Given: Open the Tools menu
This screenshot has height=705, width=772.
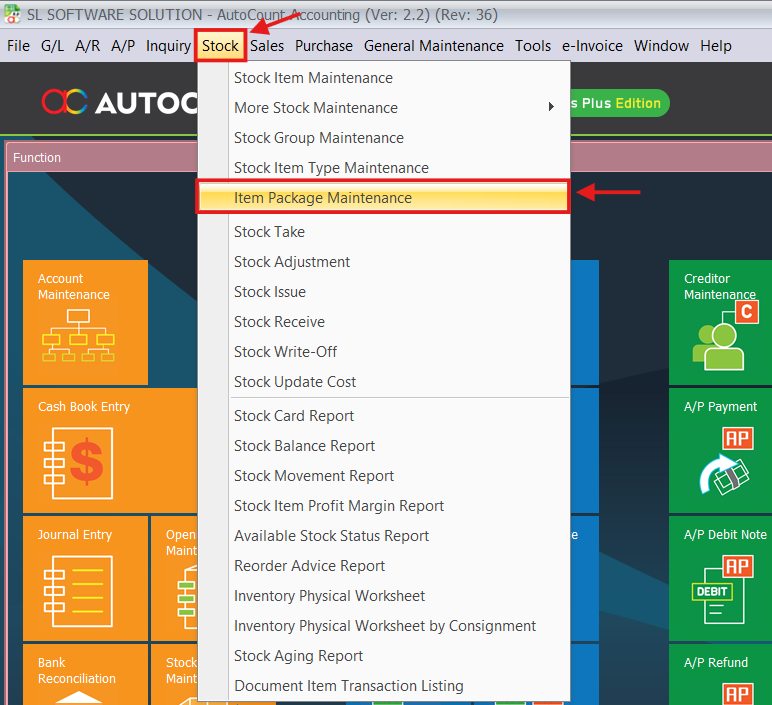Looking at the screenshot, I should (x=533, y=46).
